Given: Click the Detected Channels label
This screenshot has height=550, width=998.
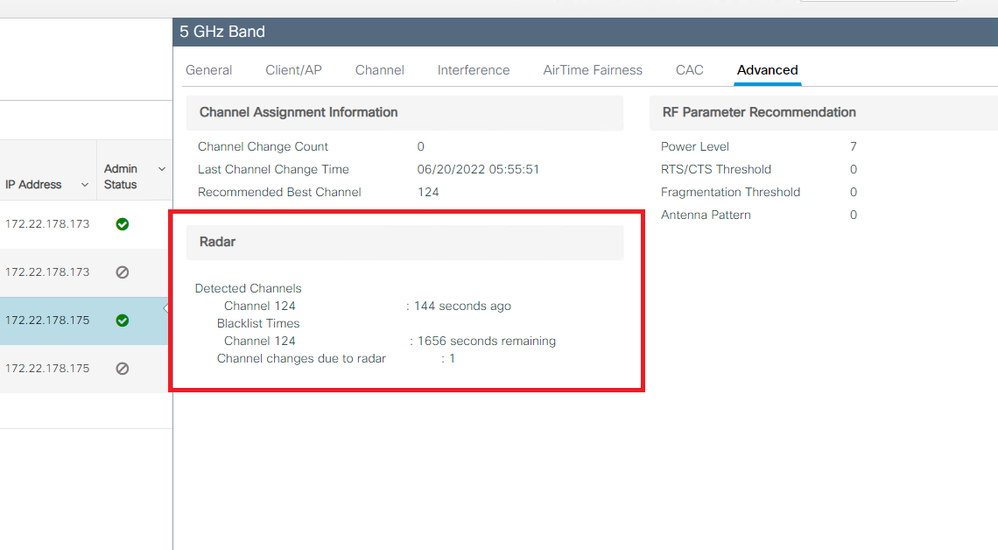Looking at the screenshot, I should point(248,288).
